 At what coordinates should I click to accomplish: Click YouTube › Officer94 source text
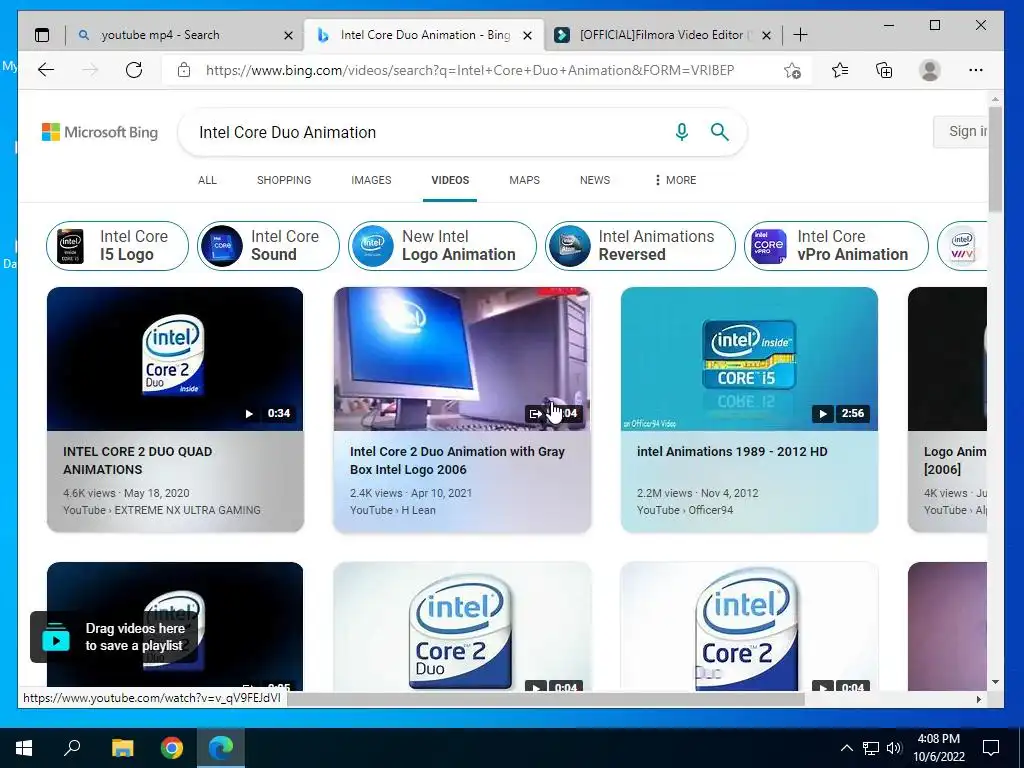(685, 510)
